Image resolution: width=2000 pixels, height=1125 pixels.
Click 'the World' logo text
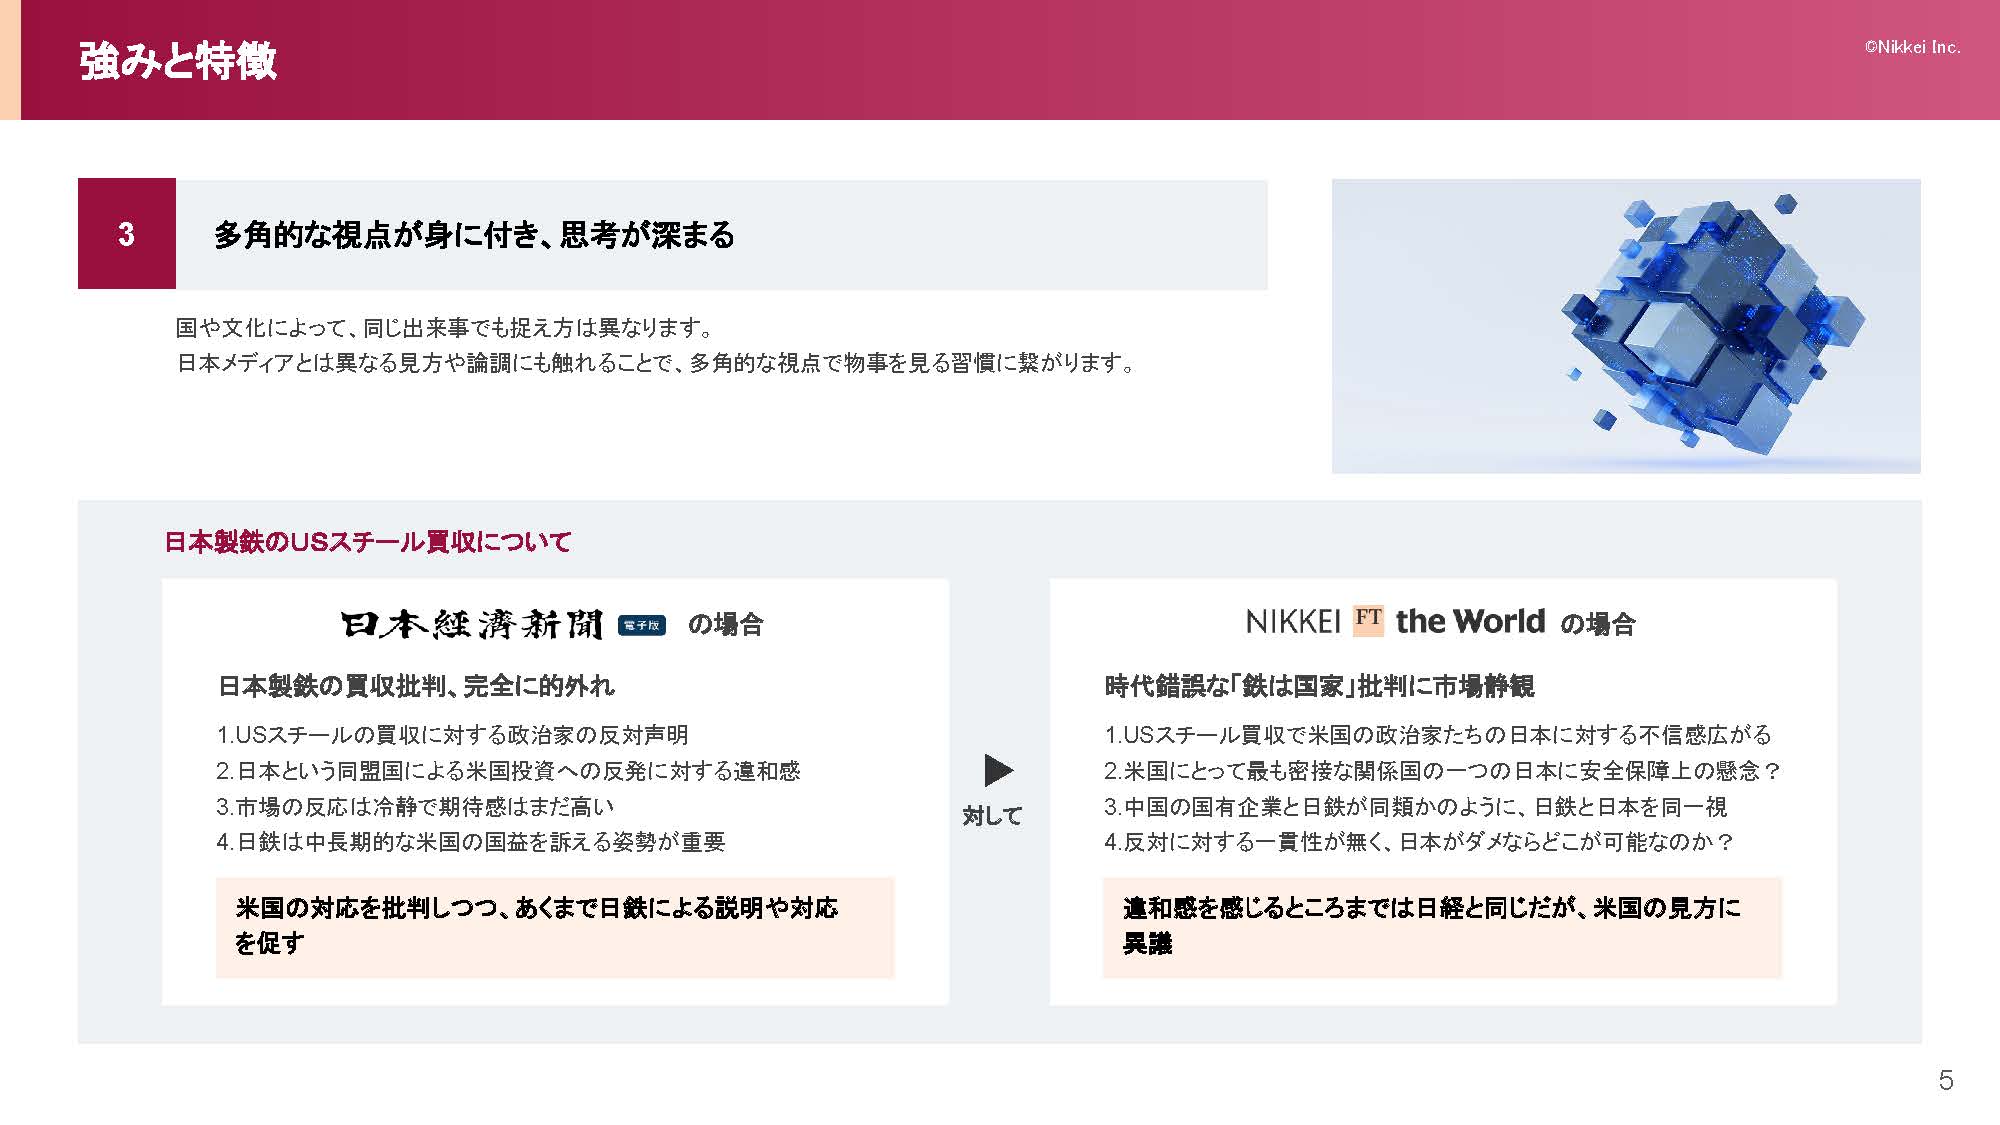click(x=1469, y=621)
